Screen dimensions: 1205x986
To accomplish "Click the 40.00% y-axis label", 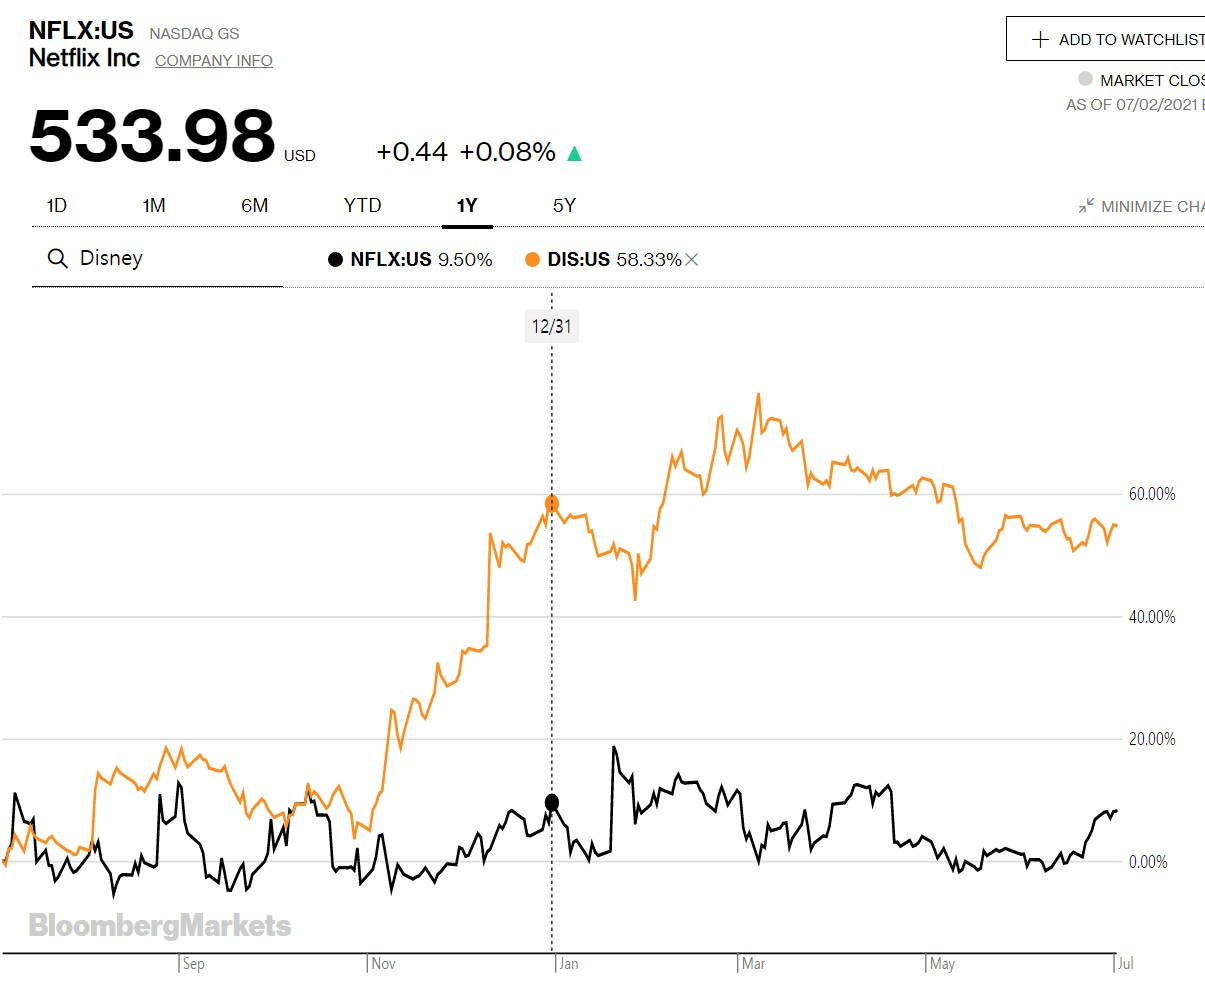I will 1150,617.
